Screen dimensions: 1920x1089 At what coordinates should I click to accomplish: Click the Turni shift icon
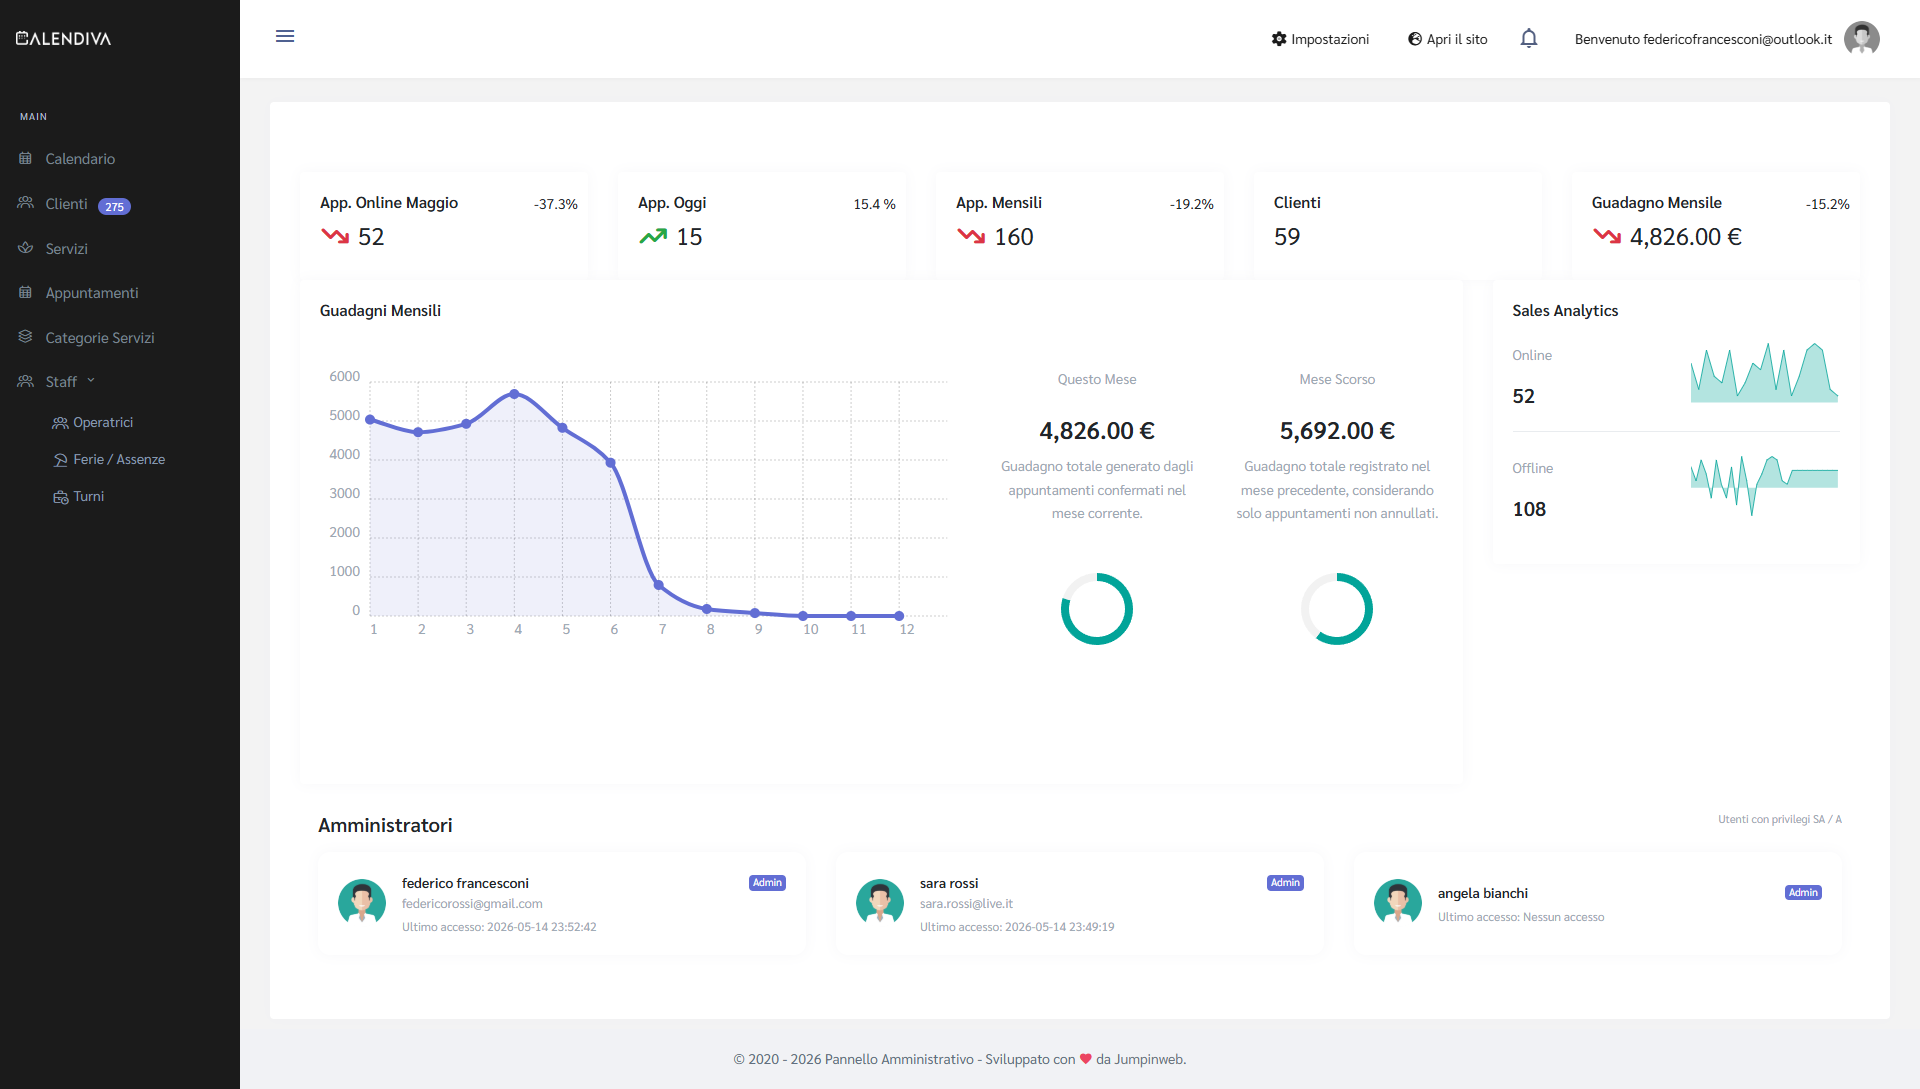[x=60, y=497]
